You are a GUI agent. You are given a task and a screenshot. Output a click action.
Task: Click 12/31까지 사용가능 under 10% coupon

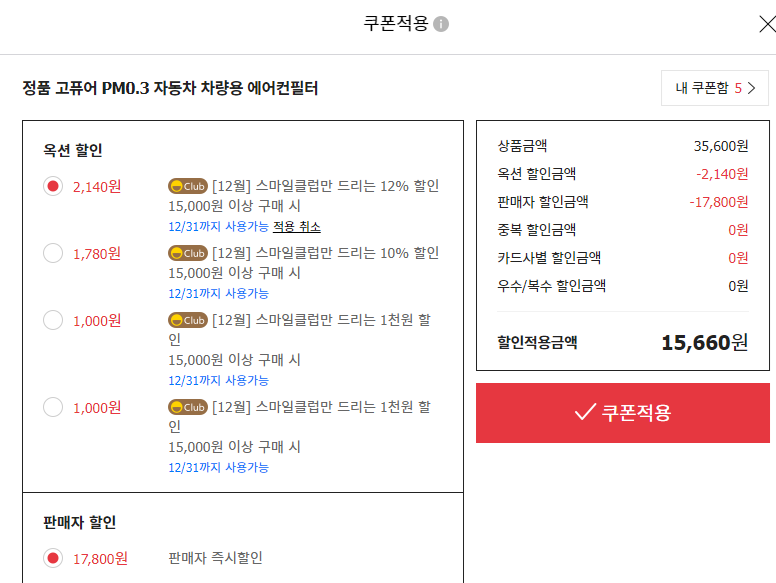pyautogui.click(x=218, y=293)
